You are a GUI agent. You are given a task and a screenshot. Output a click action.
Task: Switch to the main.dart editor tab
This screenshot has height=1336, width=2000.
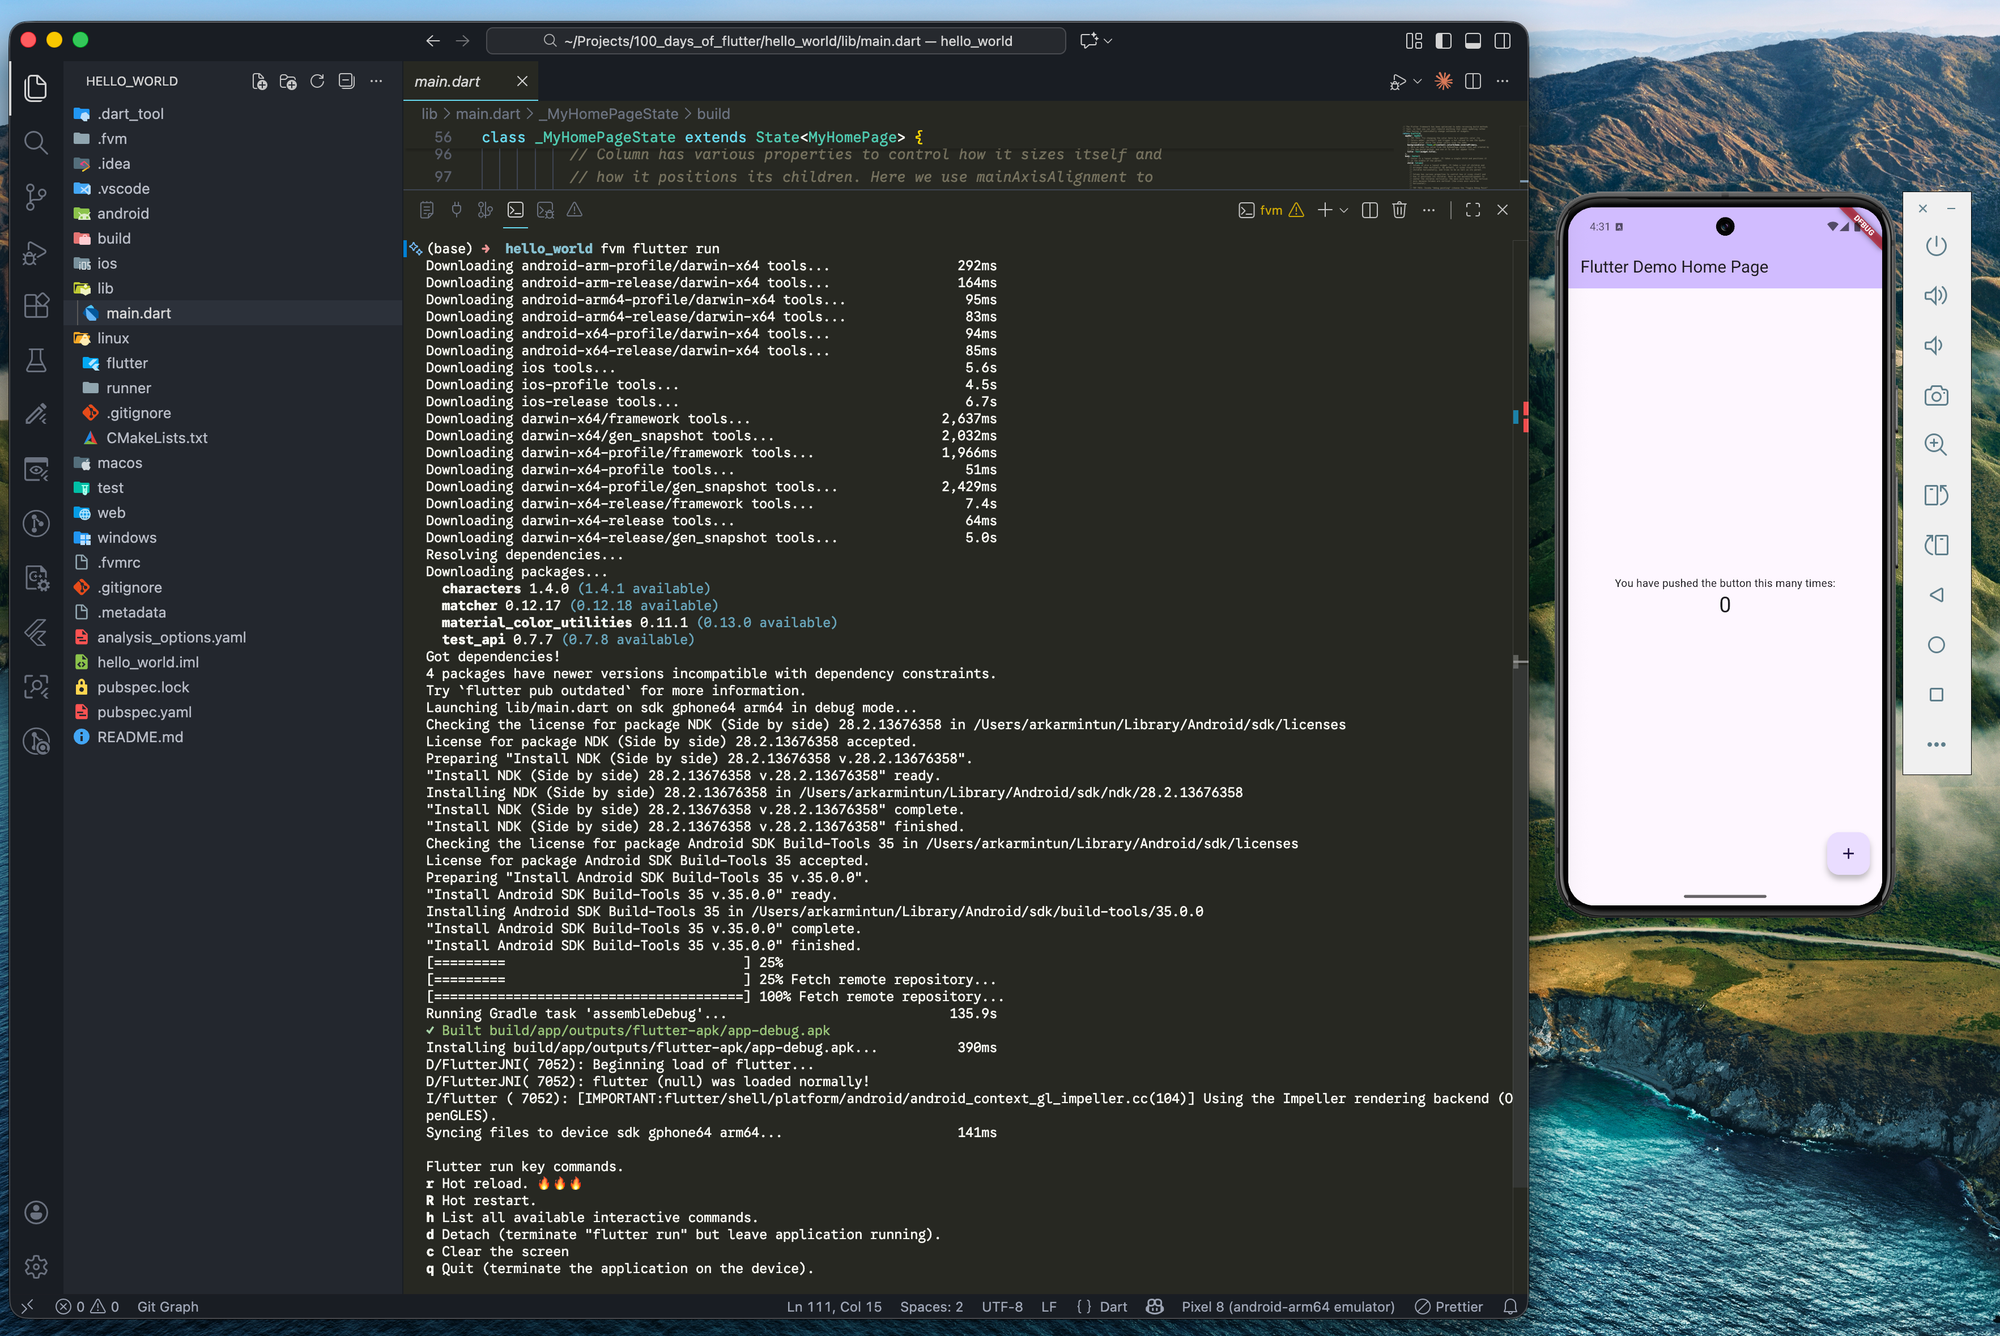tap(447, 81)
